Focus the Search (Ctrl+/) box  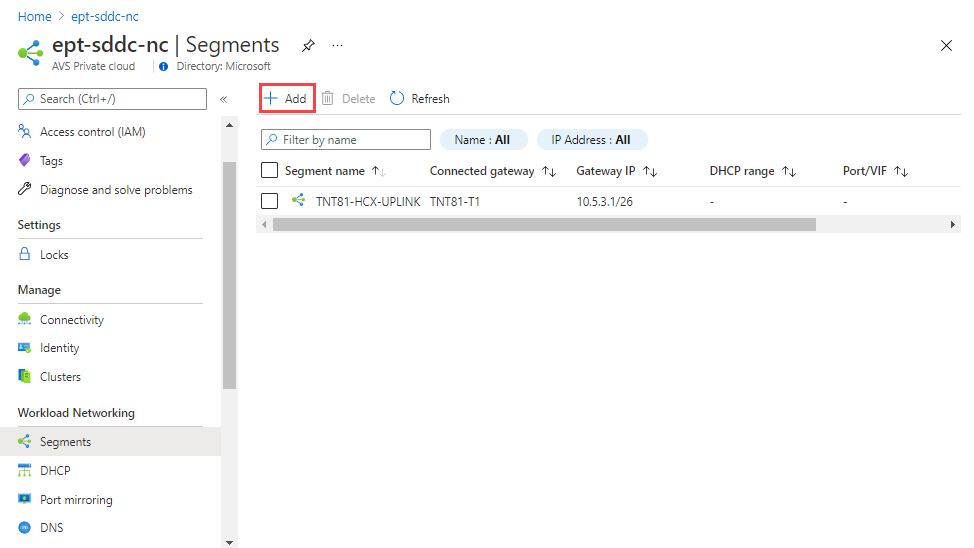pos(112,99)
